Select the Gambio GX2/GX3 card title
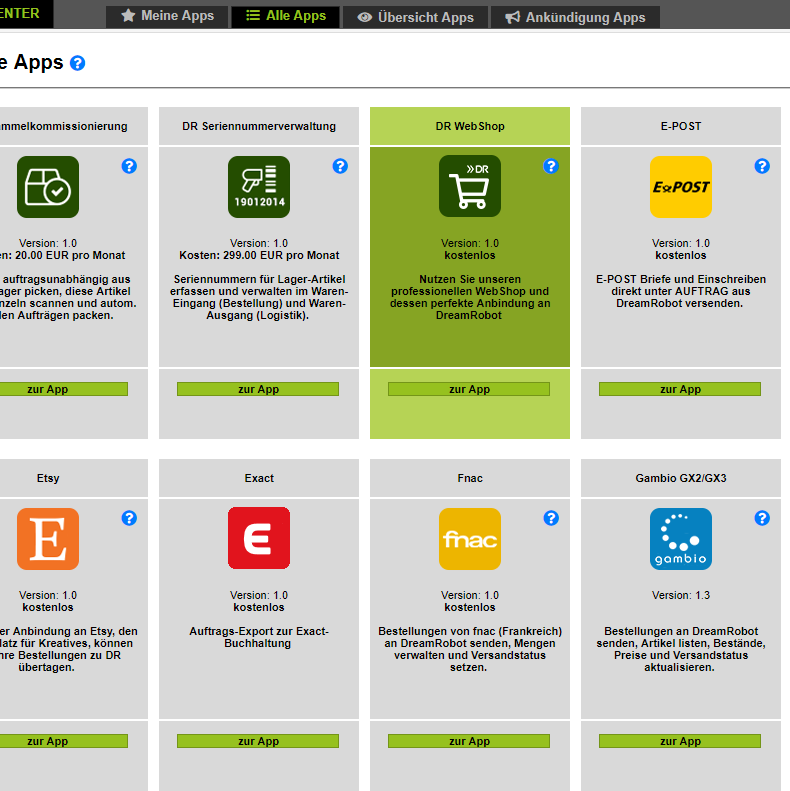 click(x=681, y=478)
